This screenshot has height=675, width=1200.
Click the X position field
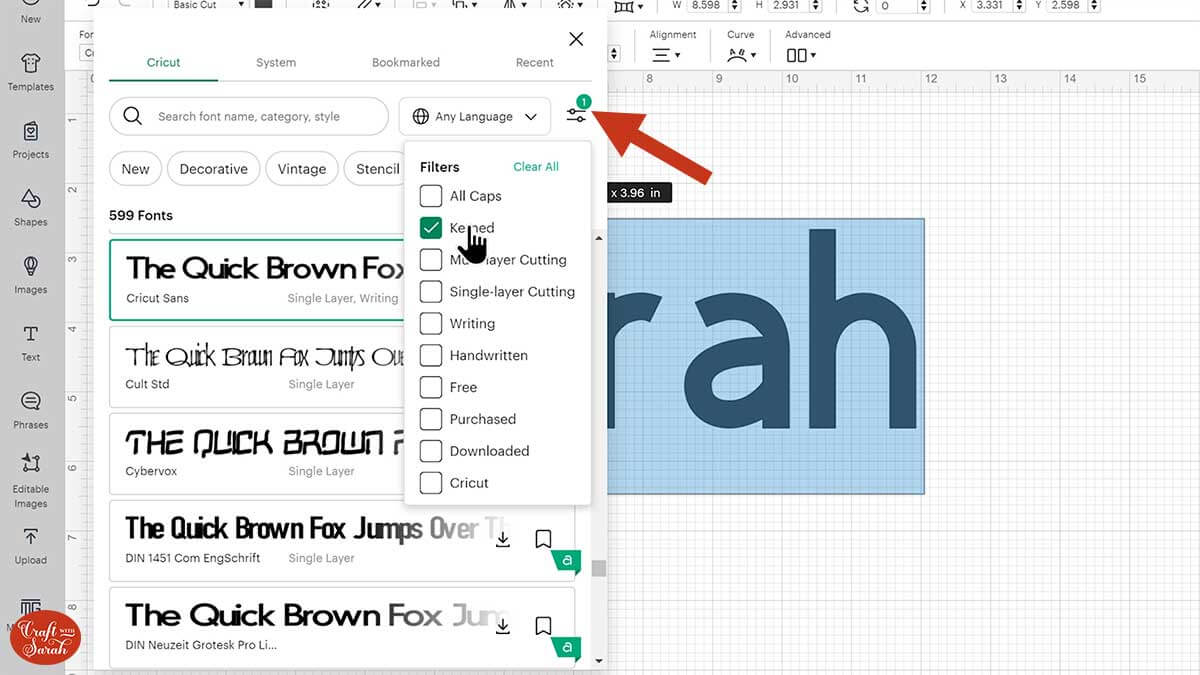(x=993, y=5)
